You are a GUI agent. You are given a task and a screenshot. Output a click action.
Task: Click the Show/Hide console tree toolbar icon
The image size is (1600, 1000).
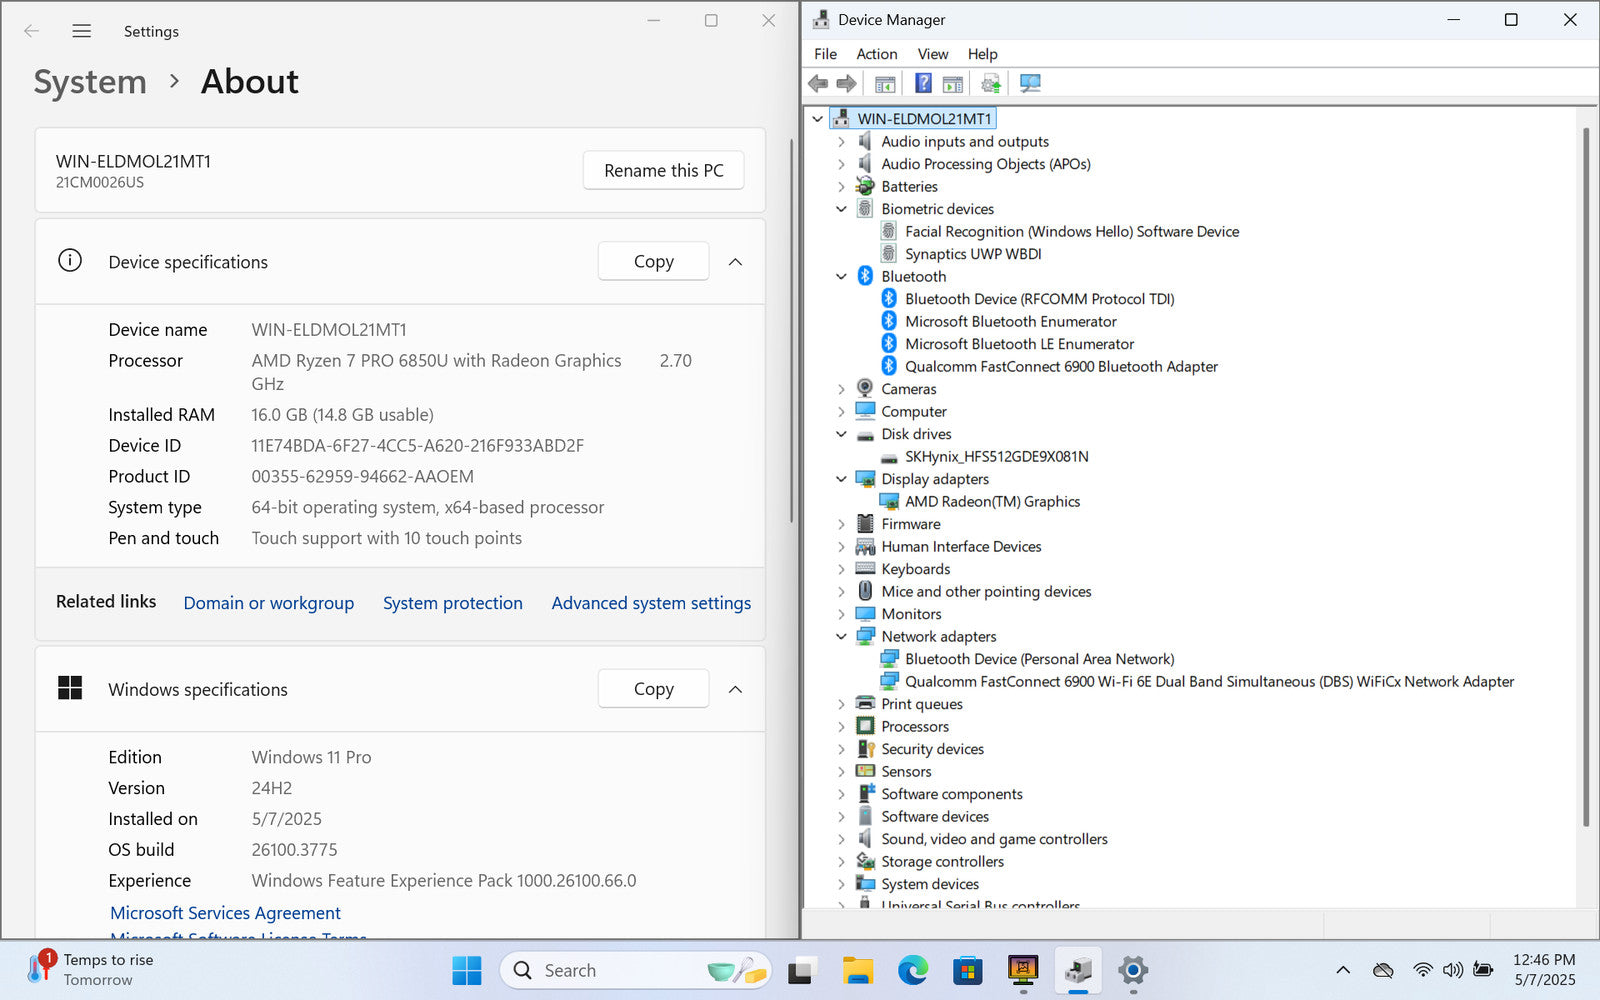pos(885,83)
